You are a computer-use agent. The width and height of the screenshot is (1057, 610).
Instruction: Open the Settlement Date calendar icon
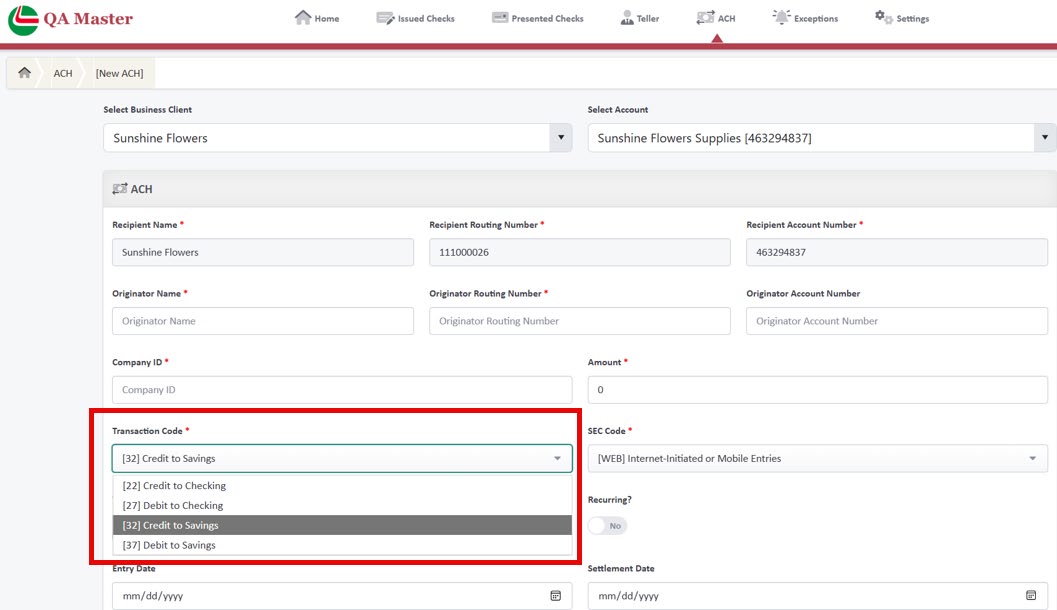[x=1031, y=595]
